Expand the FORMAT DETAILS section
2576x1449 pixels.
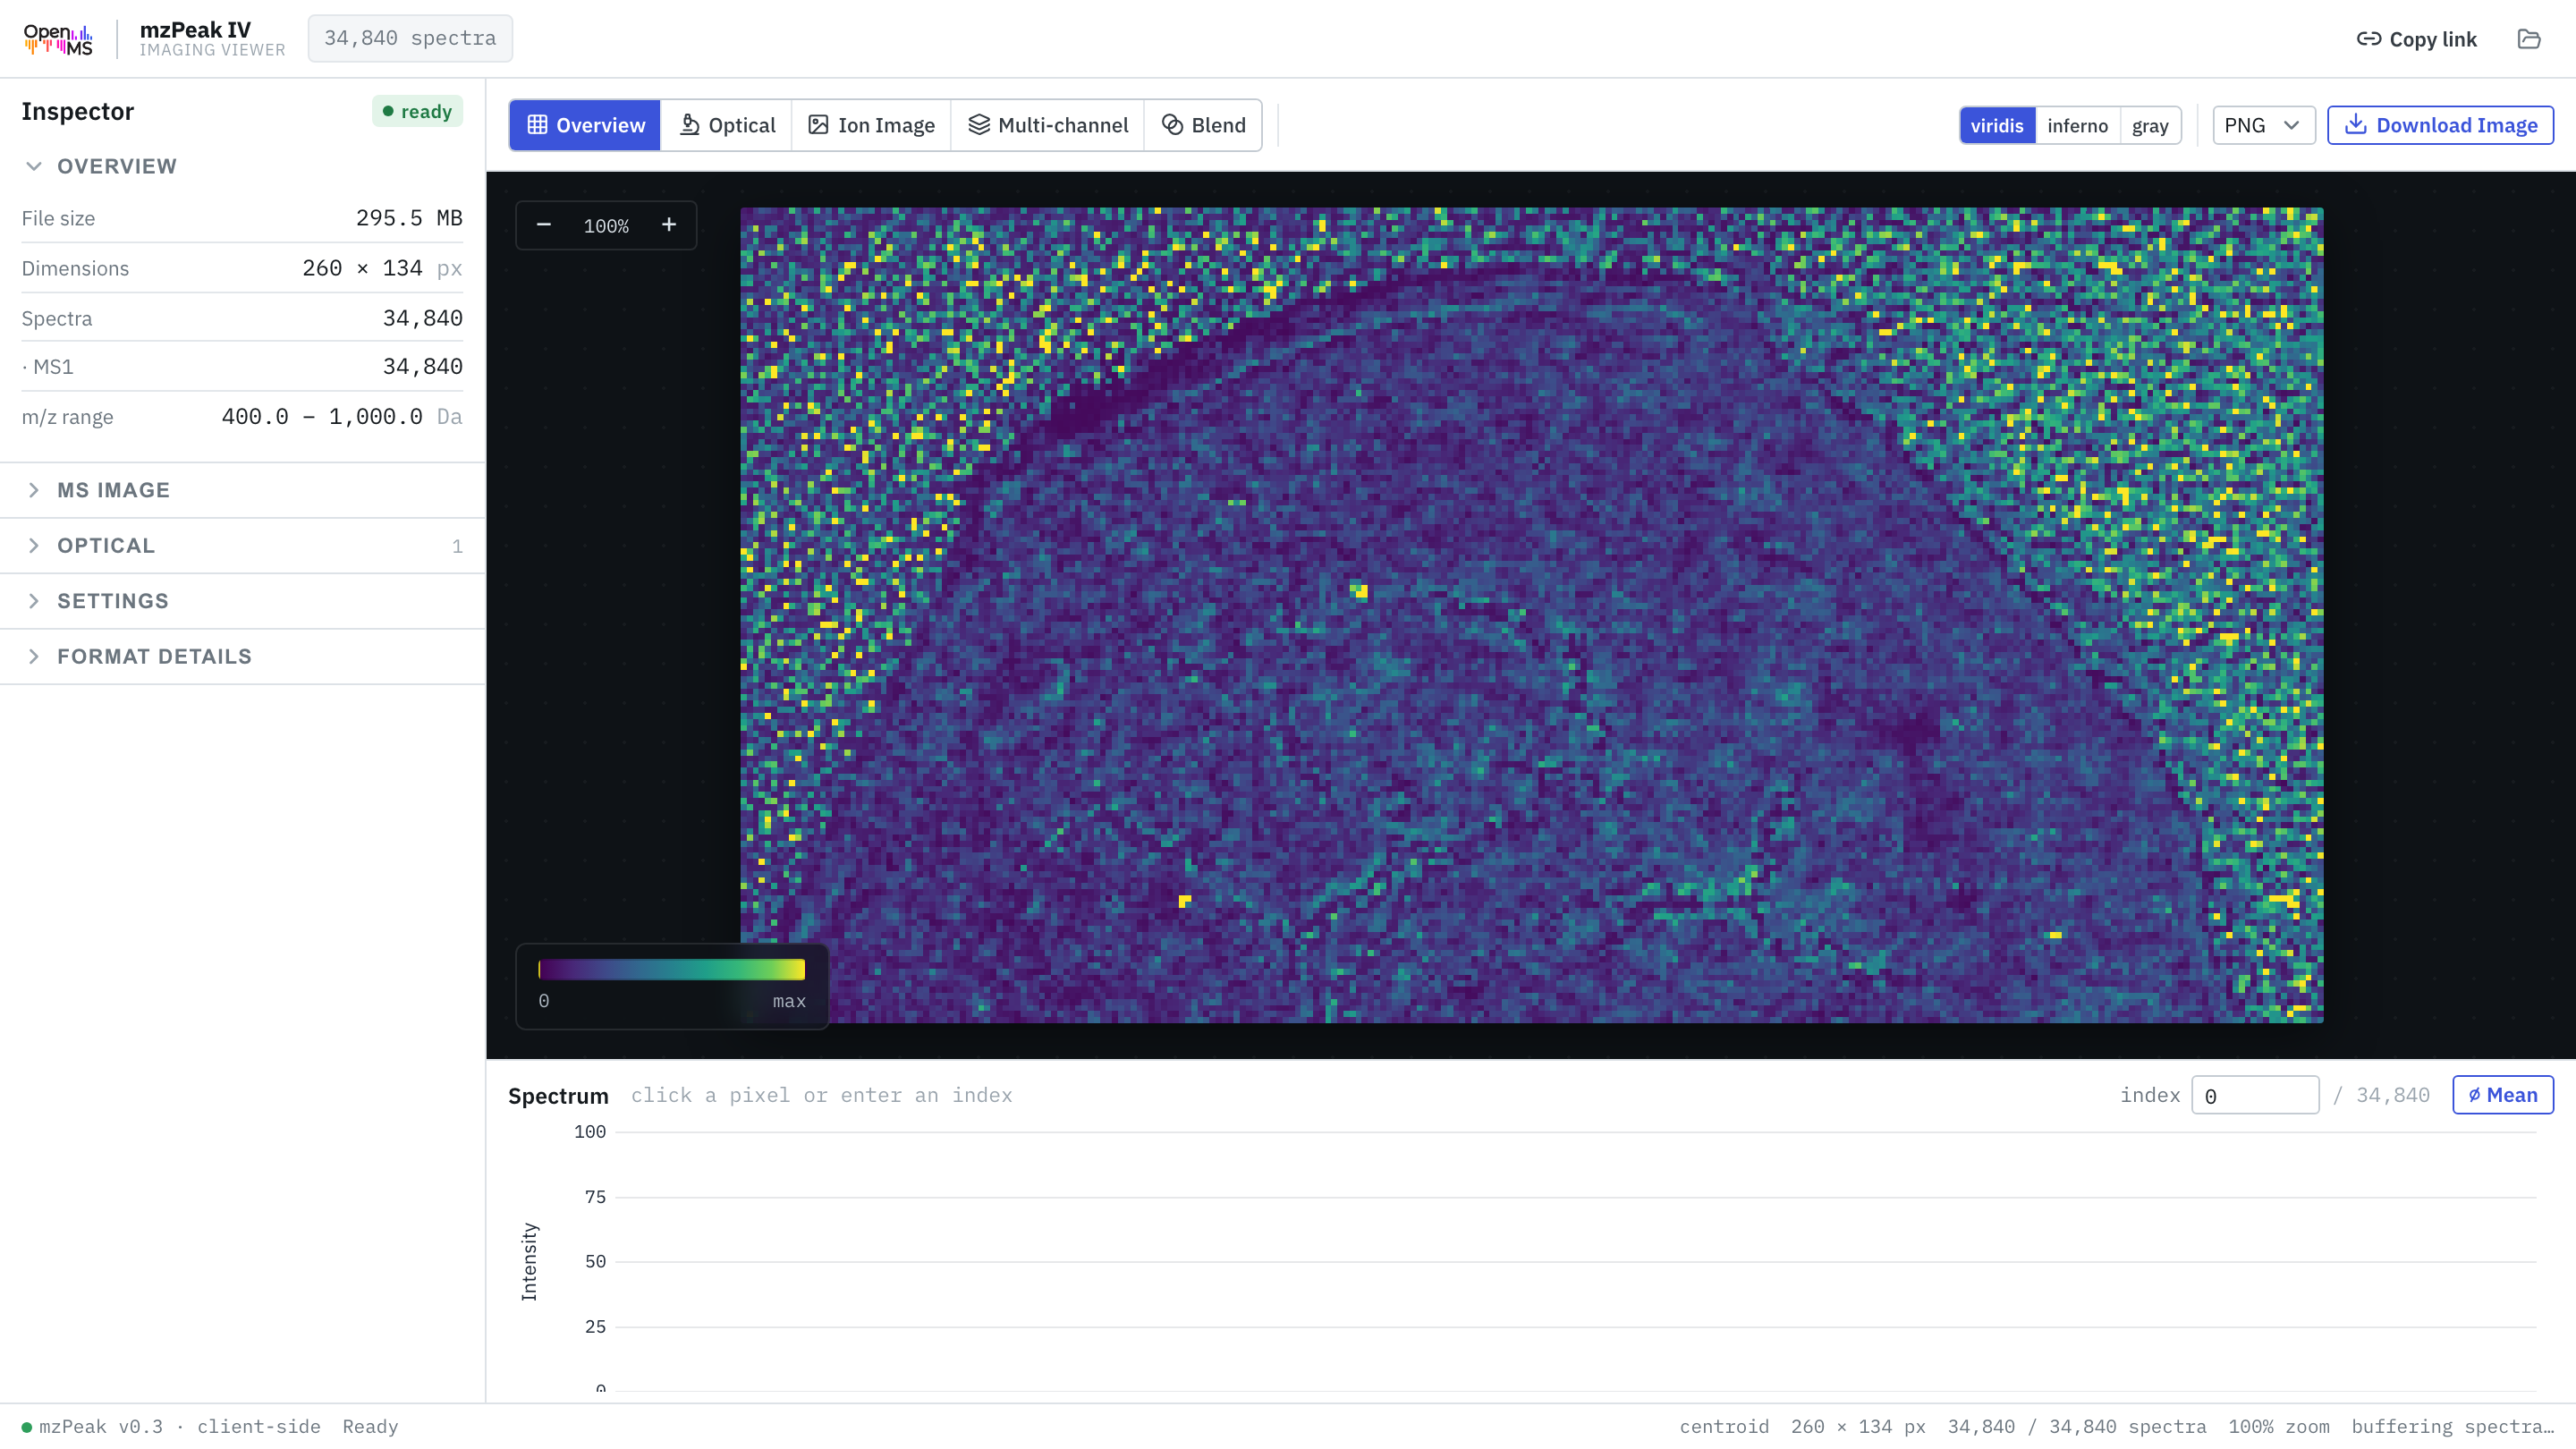(242, 656)
